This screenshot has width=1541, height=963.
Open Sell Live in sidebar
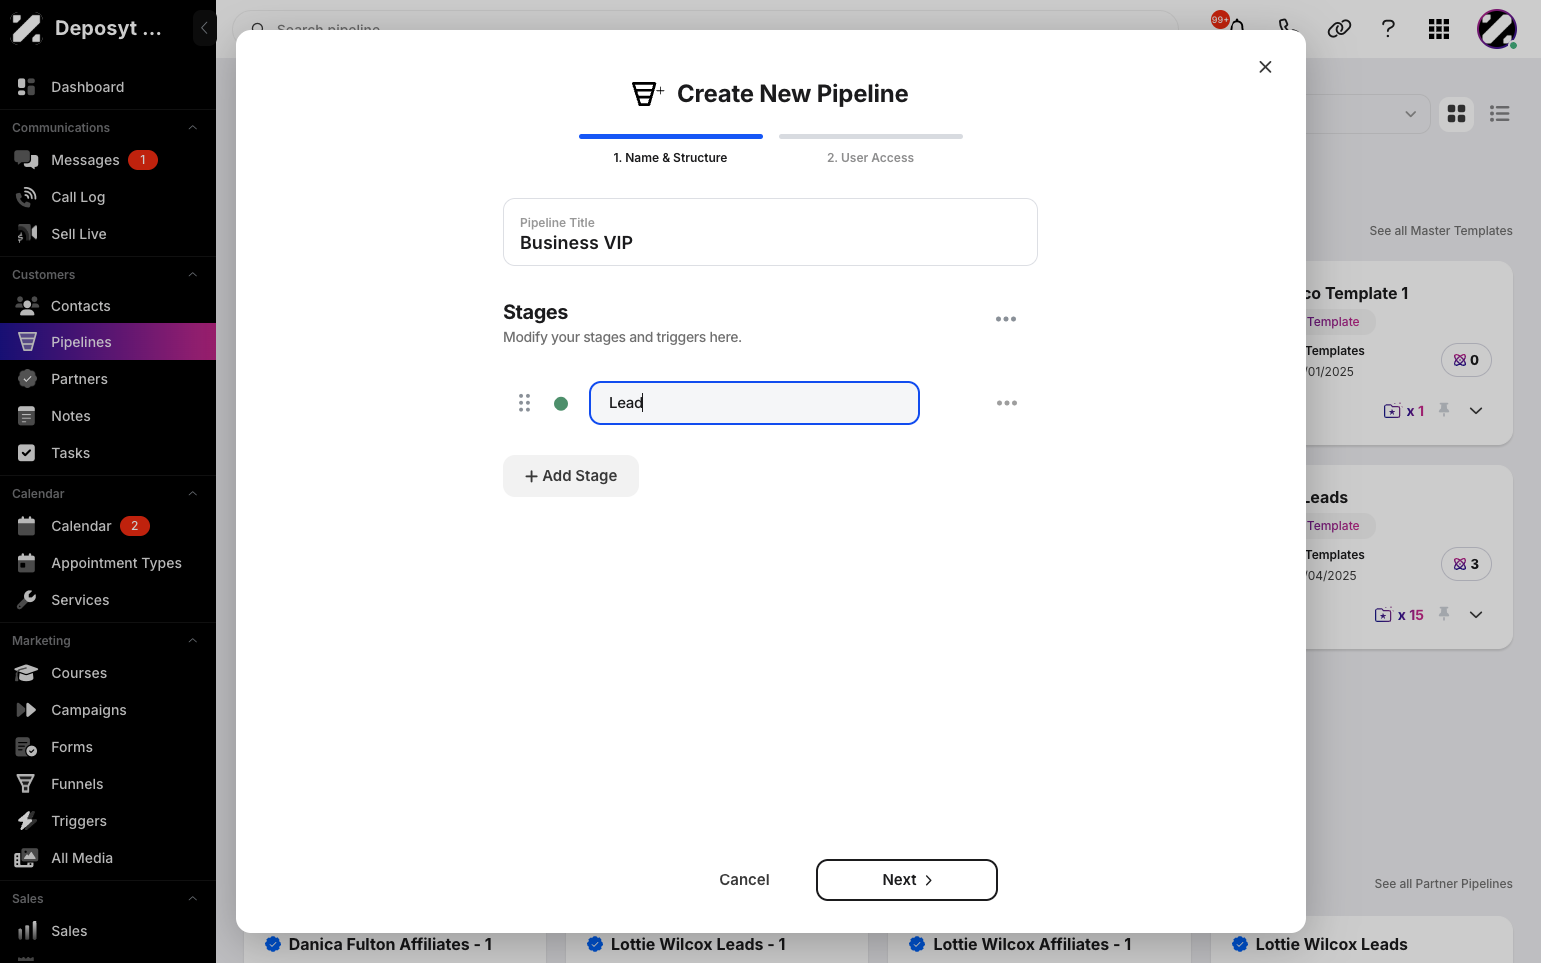(x=108, y=234)
